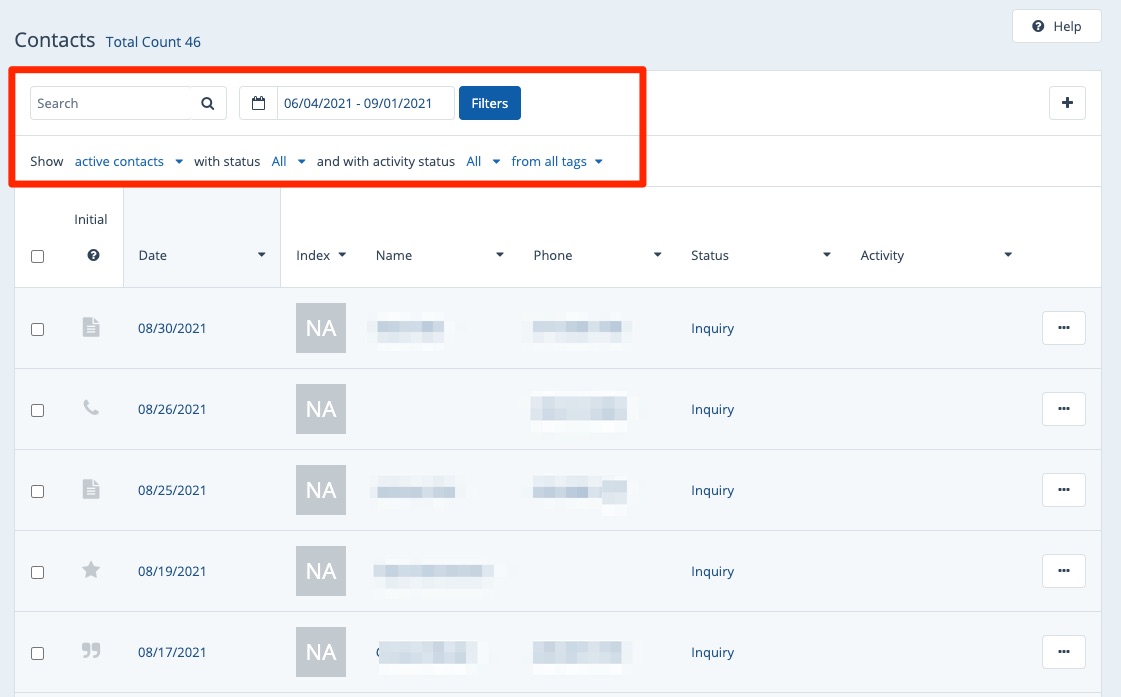Toggle the select-all checkbox in header
The image size is (1121, 697).
click(x=38, y=256)
